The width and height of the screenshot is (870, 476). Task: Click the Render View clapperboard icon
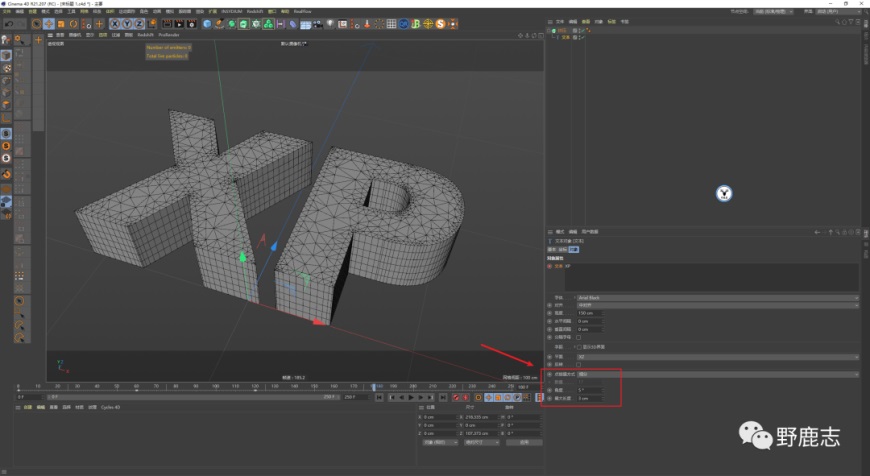[167, 24]
